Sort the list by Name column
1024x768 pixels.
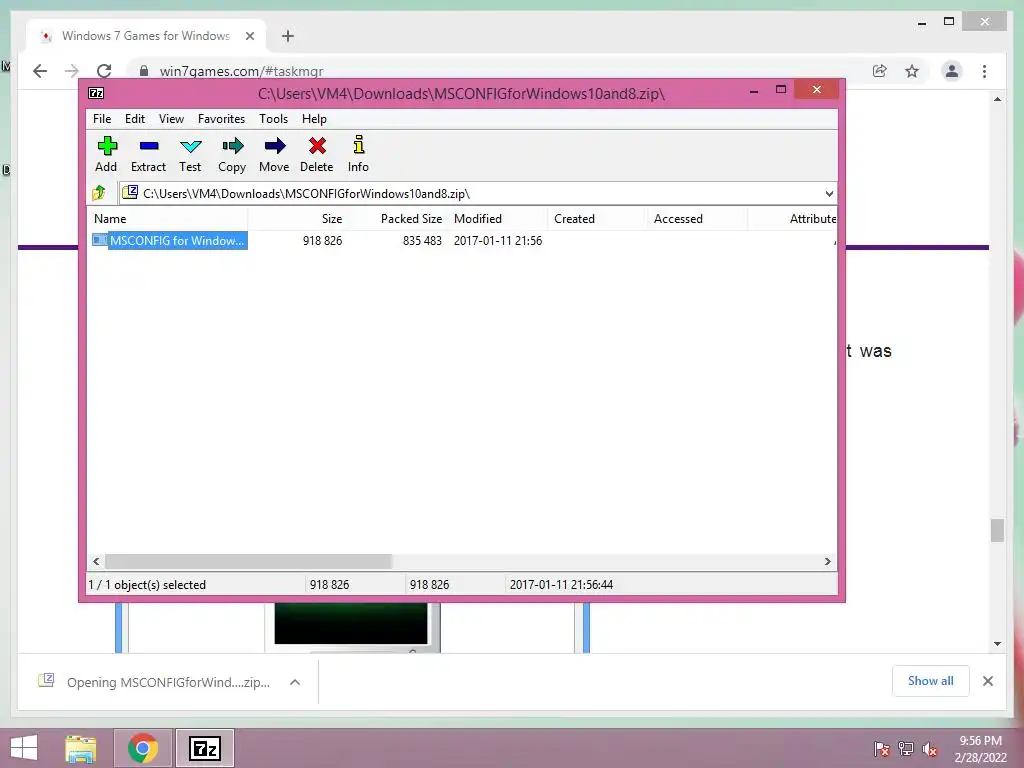pos(168,219)
